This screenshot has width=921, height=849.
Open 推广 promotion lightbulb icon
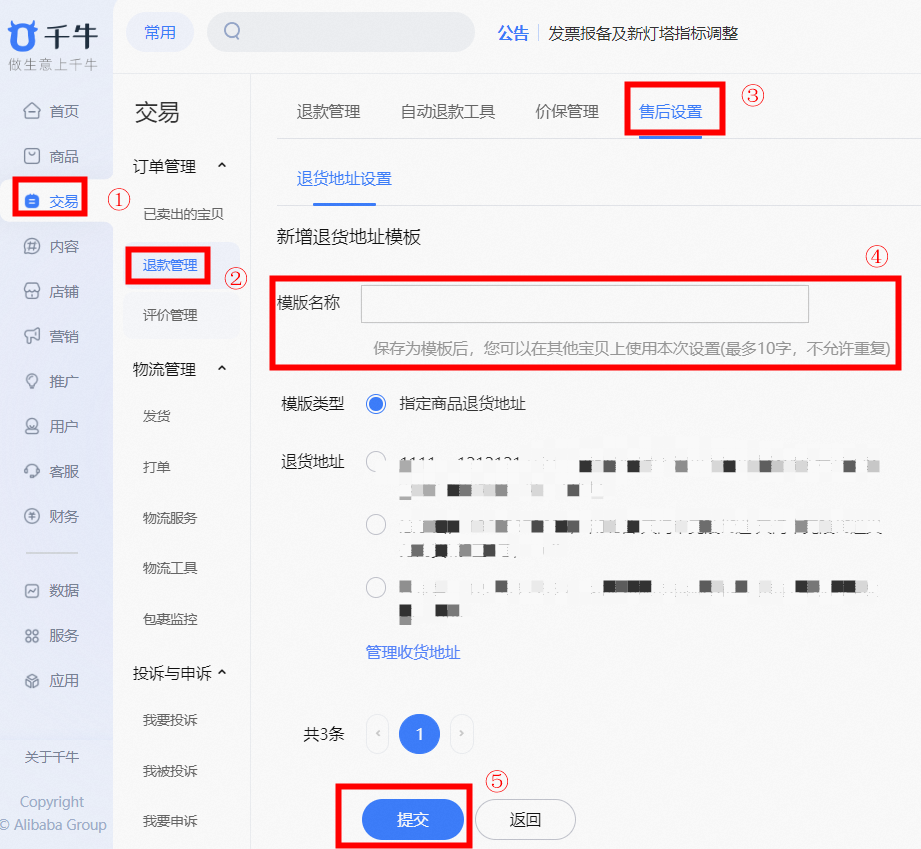pyautogui.click(x=32, y=381)
